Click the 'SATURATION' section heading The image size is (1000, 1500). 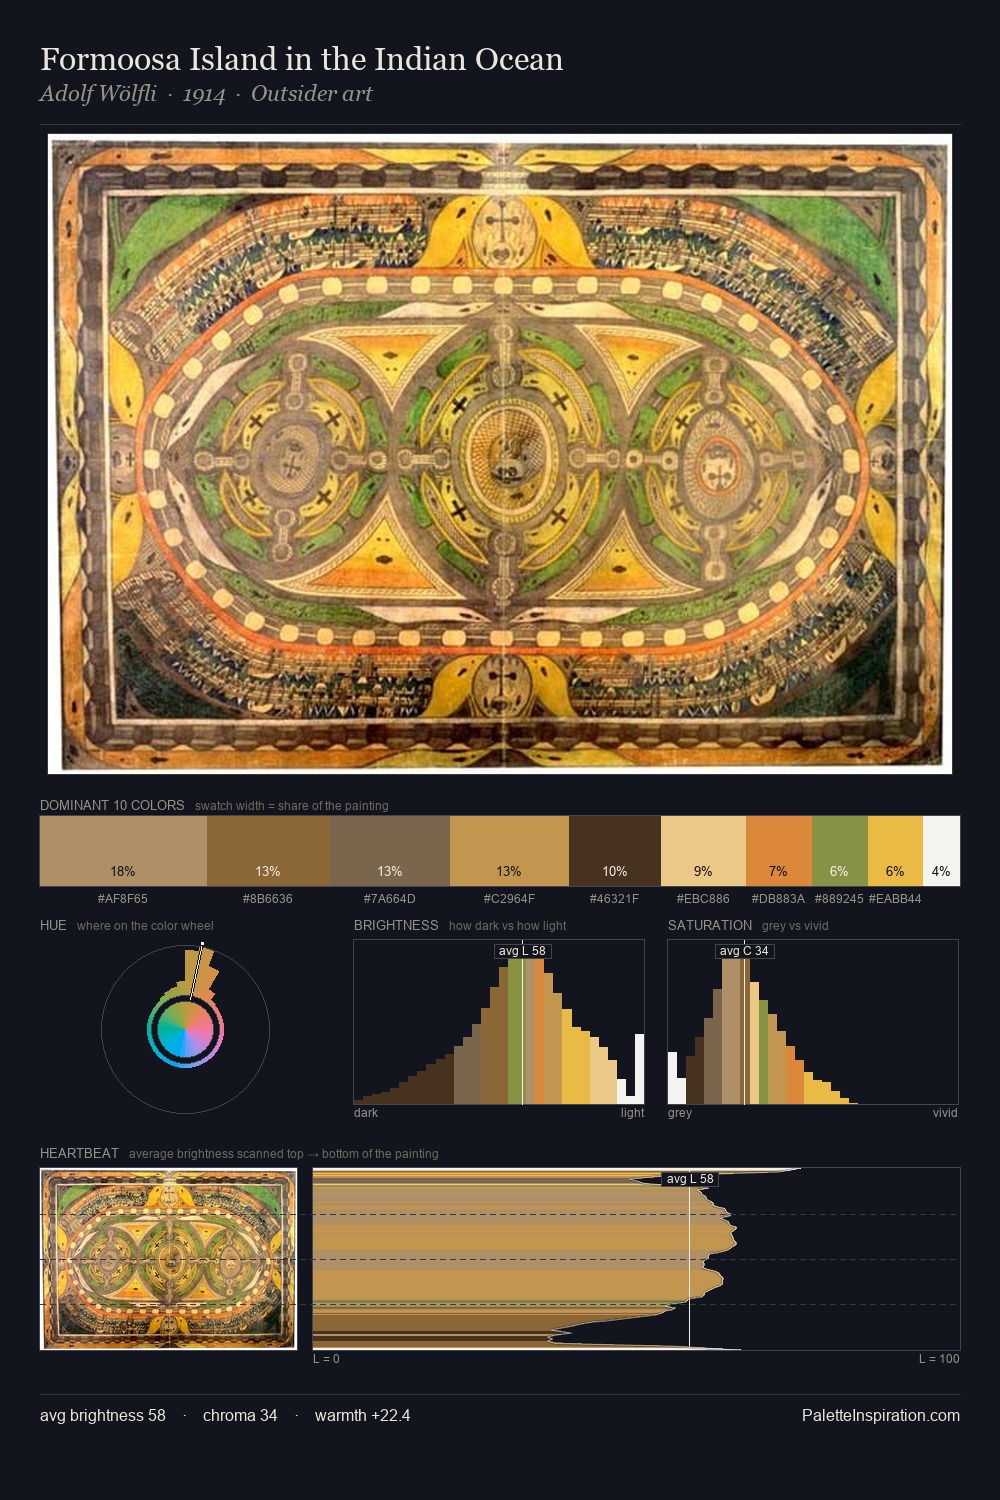pyautogui.click(x=710, y=925)
